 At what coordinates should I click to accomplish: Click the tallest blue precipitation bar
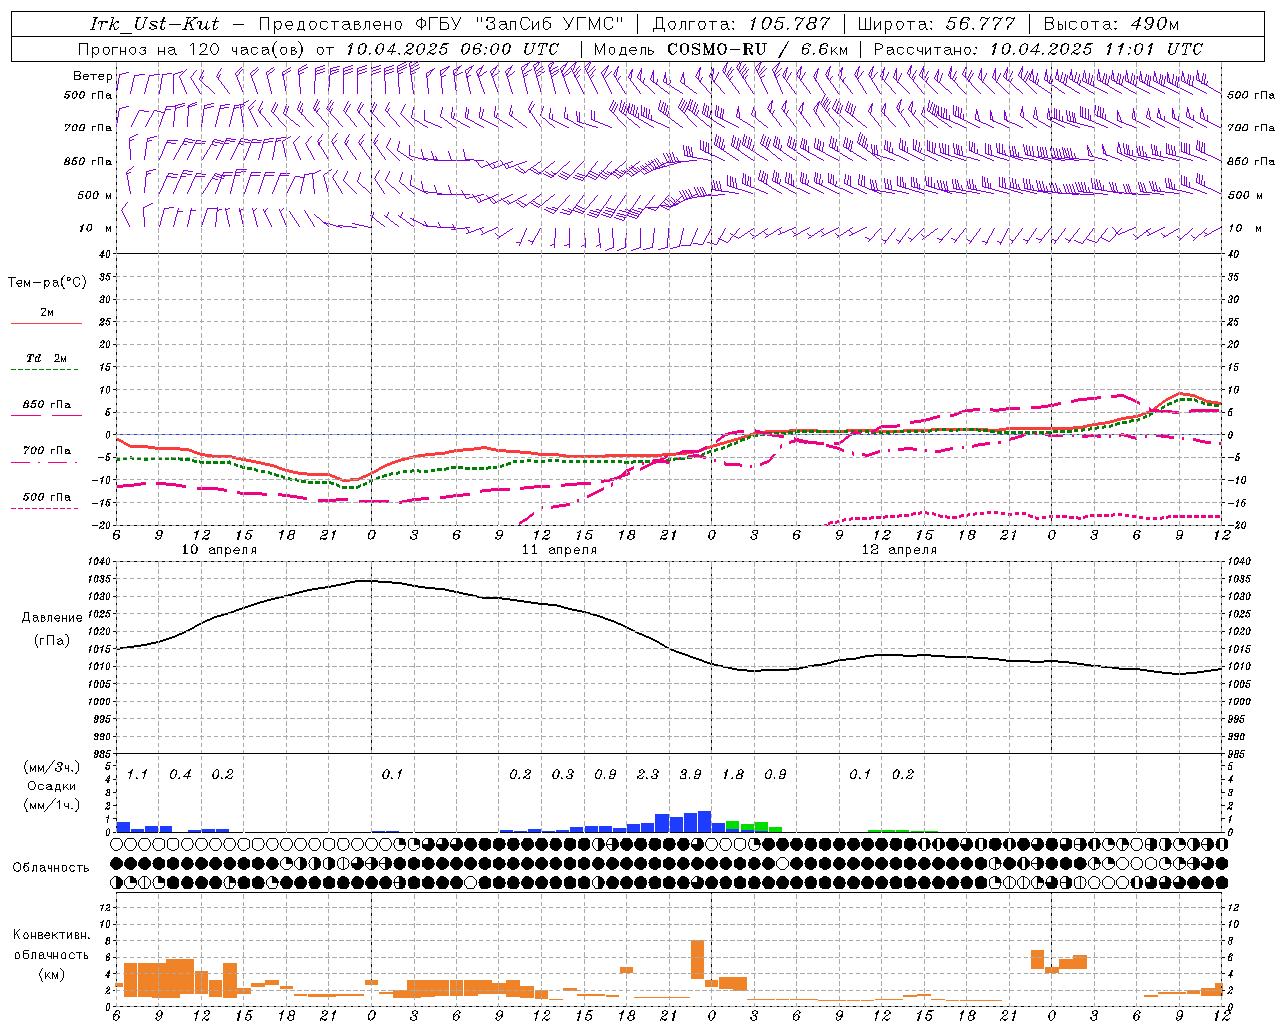[704, 821]
